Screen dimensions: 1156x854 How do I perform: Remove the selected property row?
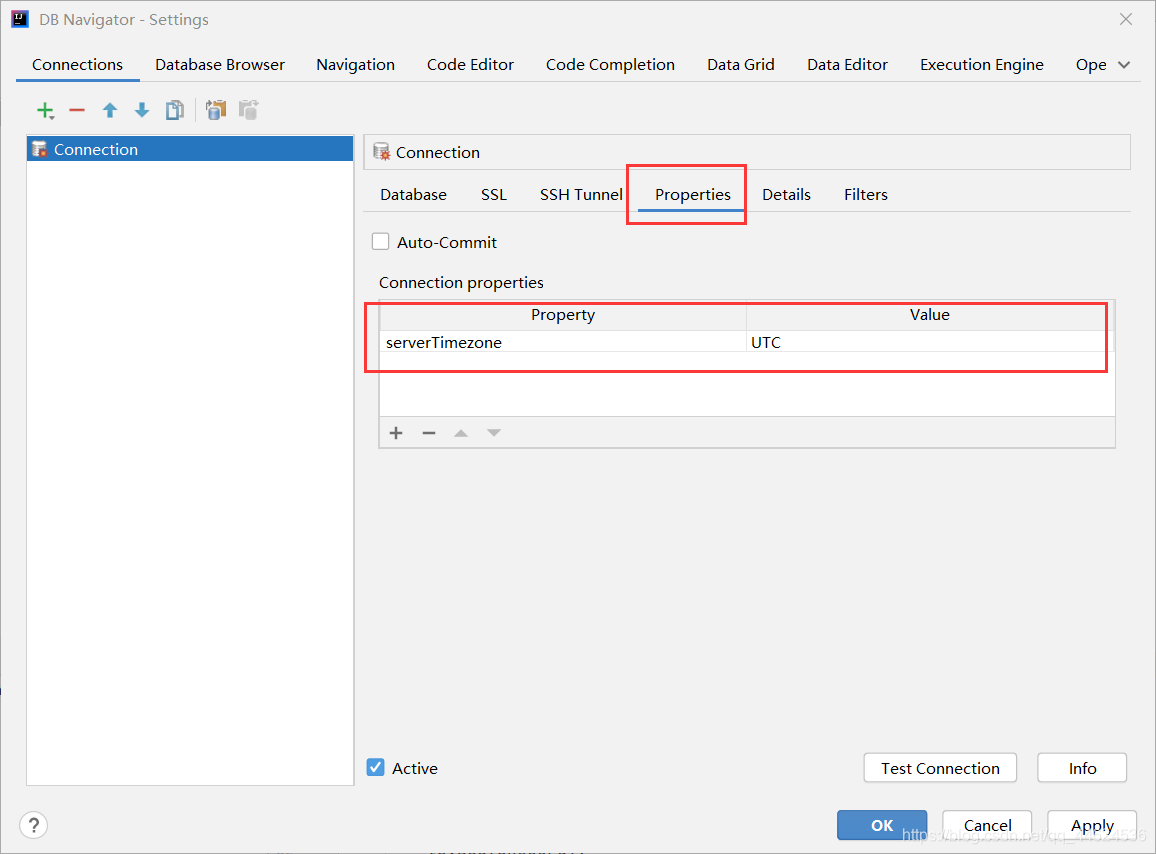pyautogui.click(x=428, y=433)
